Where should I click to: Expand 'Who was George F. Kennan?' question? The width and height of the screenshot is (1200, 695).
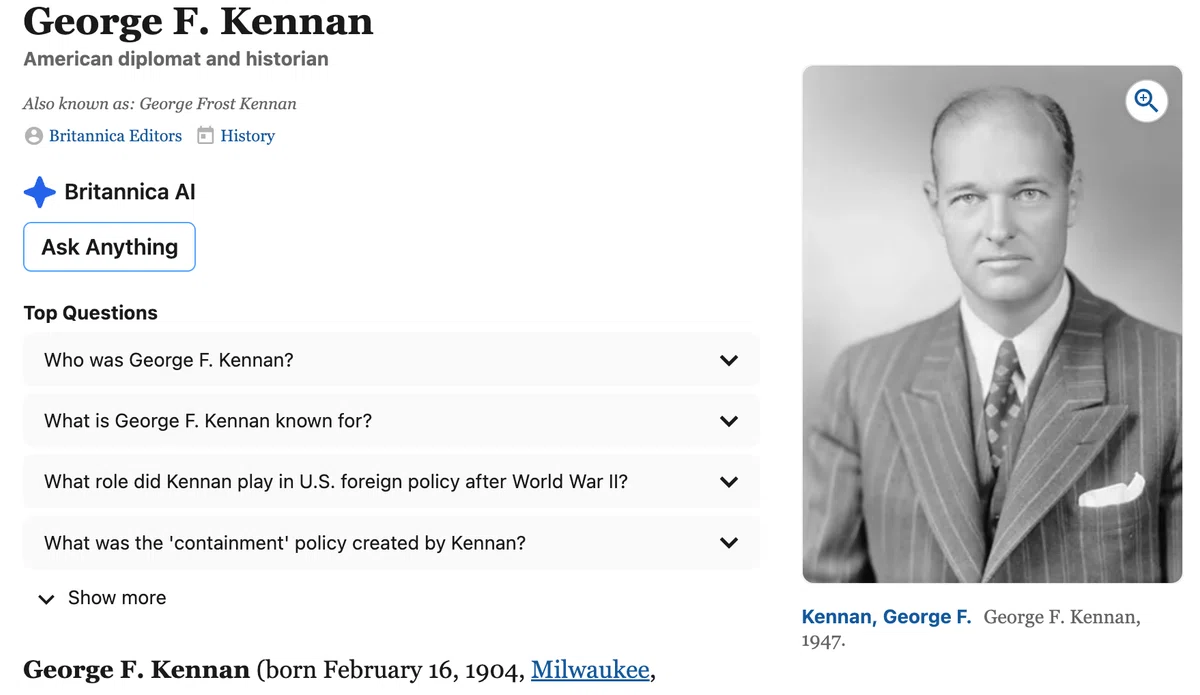coord(391,360)
